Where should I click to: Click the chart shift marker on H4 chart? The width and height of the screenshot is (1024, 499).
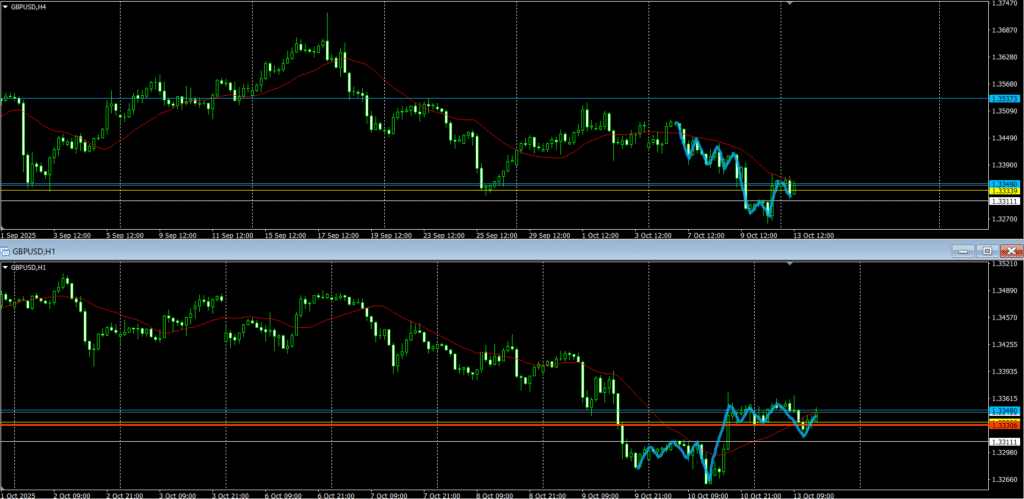coord(791,4)
